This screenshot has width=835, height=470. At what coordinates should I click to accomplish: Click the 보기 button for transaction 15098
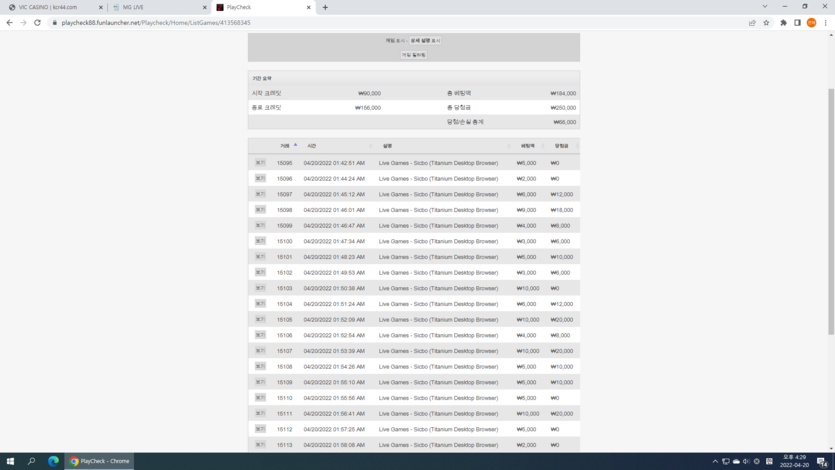coord(260,210)
